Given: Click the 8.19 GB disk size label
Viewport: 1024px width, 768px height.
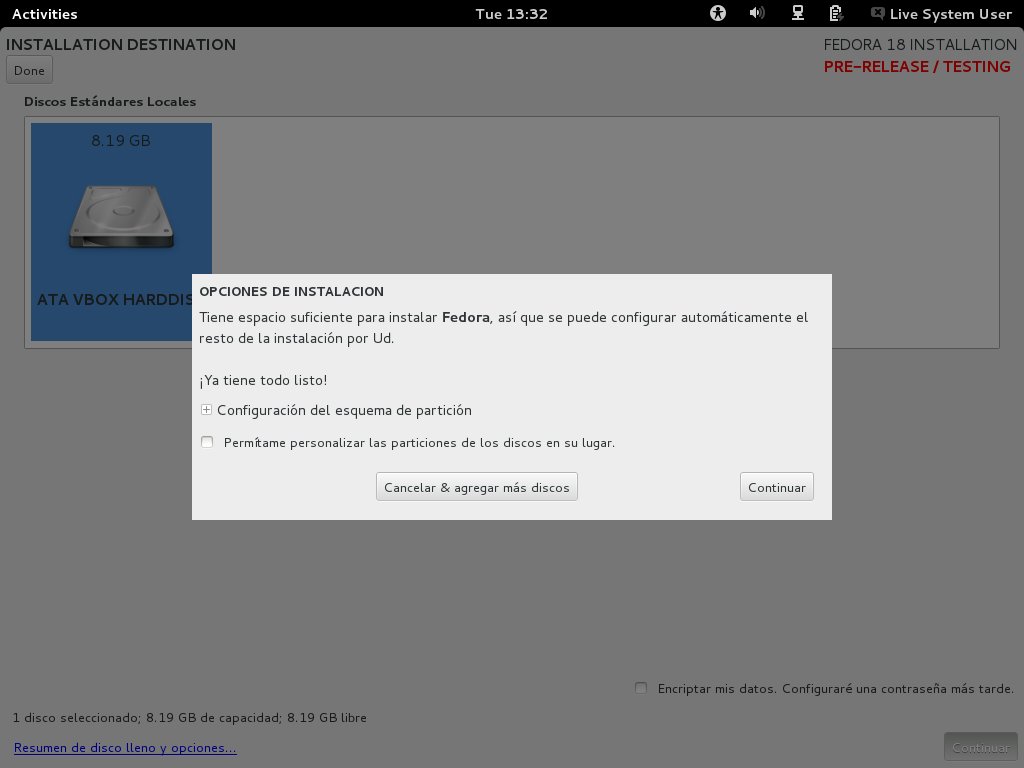Looking at the screenshot, I should point(121,141).
